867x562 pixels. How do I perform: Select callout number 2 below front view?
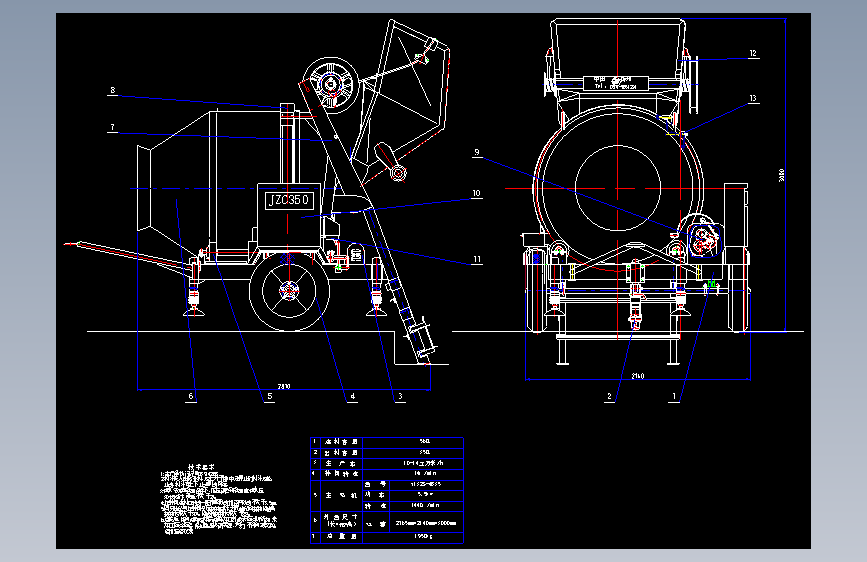[x=610, y=396]
